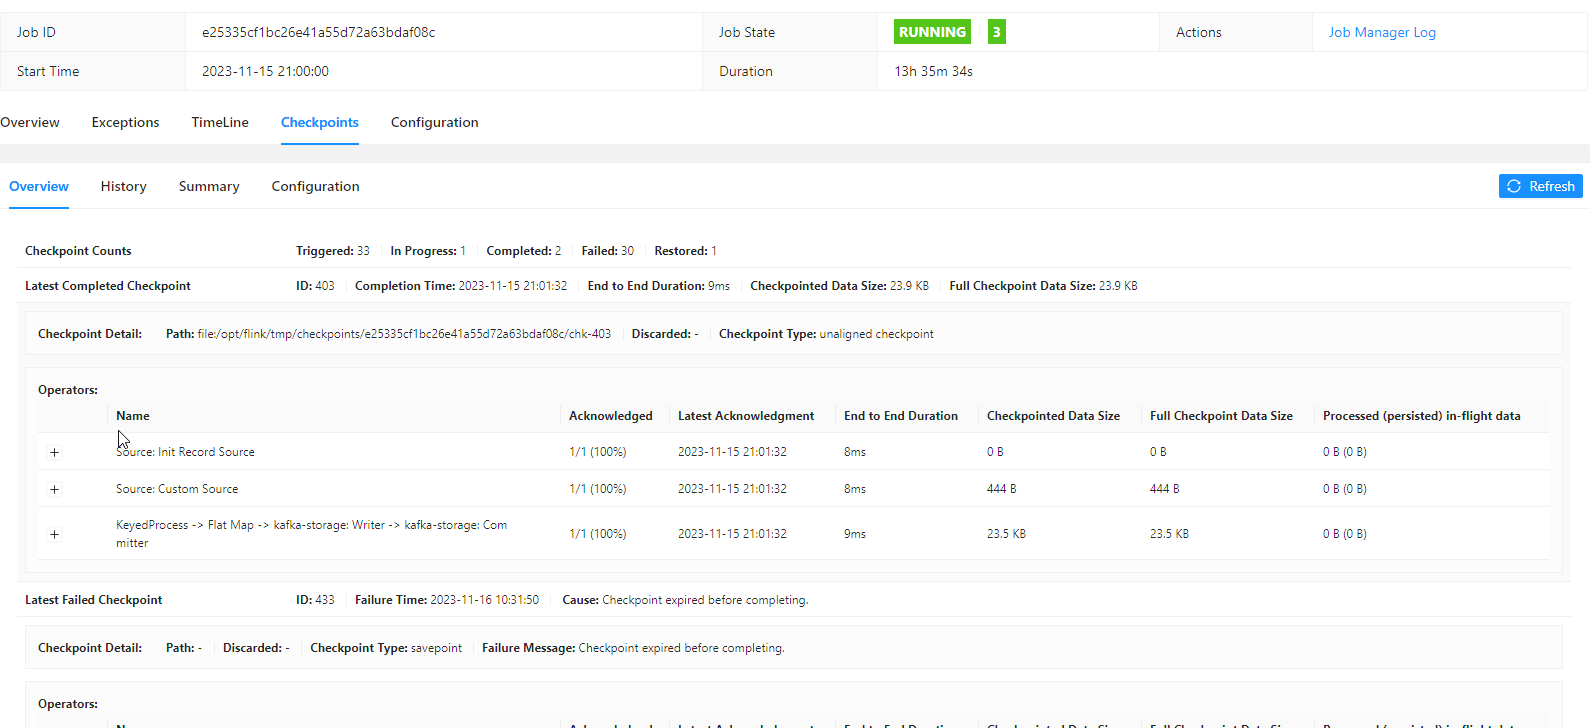Click the Processed in-flight data column header
This screenshot has height=728, width=1590.
(1421, 416)
